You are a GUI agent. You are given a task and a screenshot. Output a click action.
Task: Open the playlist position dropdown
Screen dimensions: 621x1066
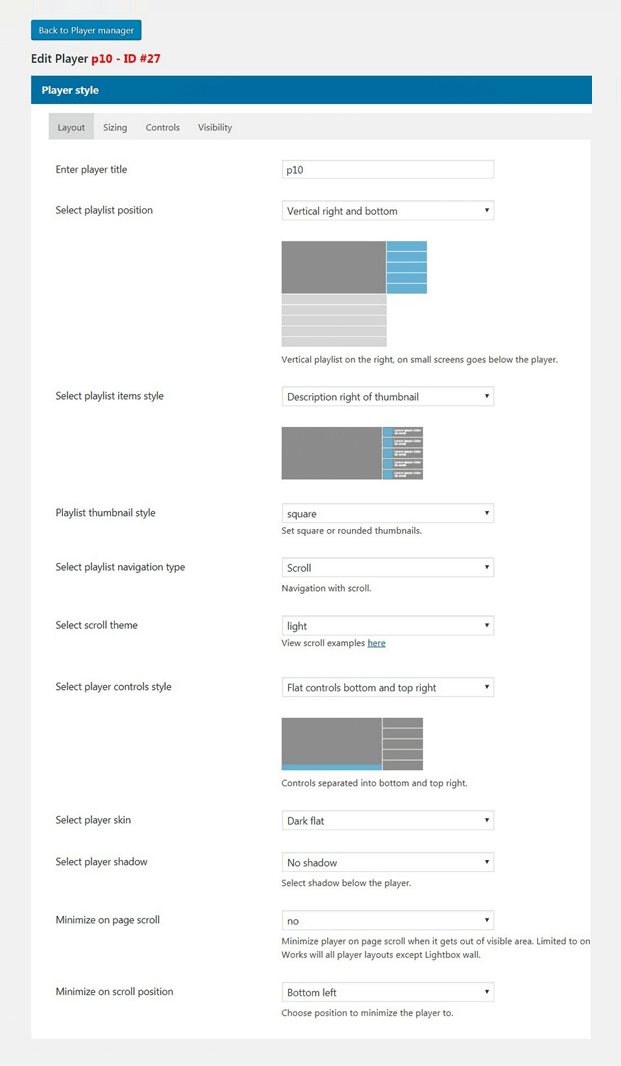pyautogui.click(x=387, y=210)
